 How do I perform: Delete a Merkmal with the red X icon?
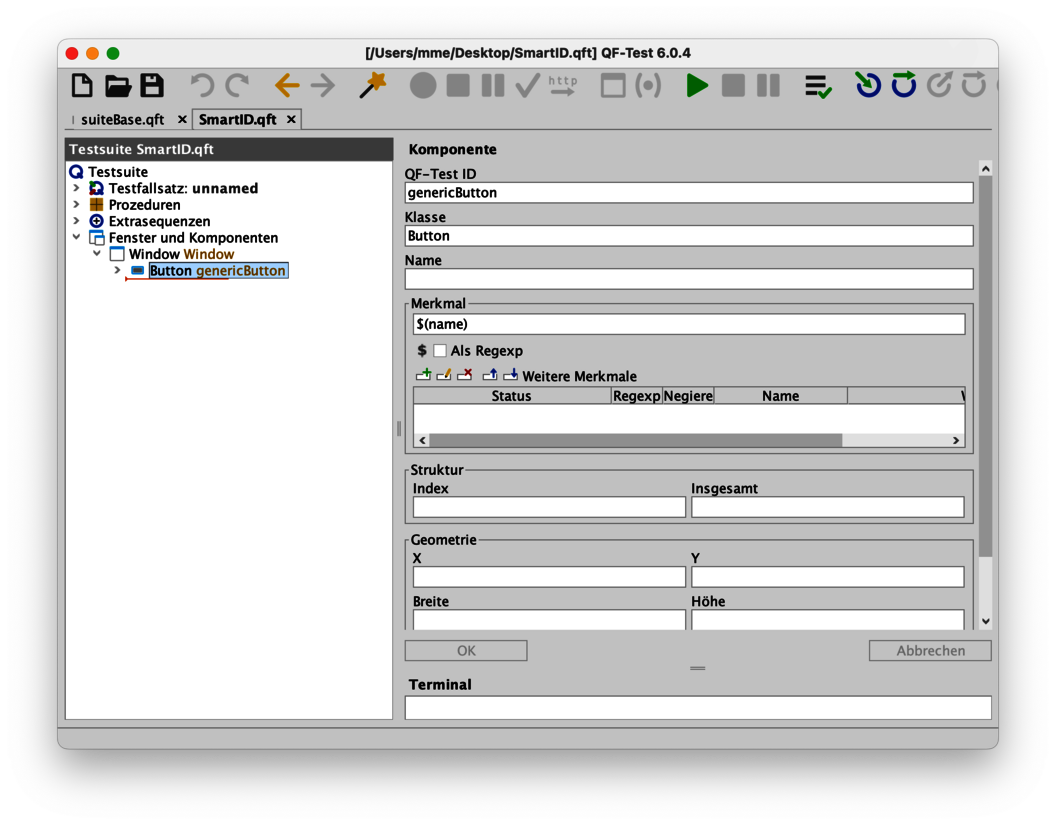coord(463,374)
